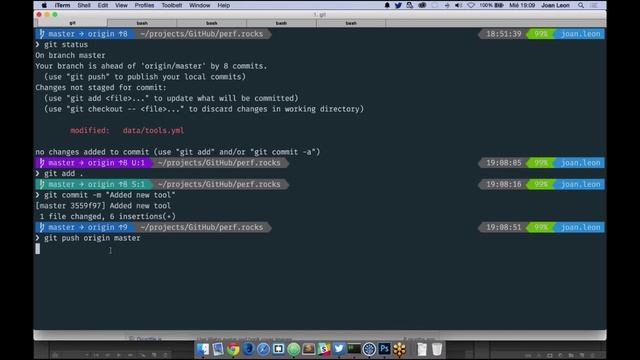Click the volume icon in menu bar

pos(458,5)
